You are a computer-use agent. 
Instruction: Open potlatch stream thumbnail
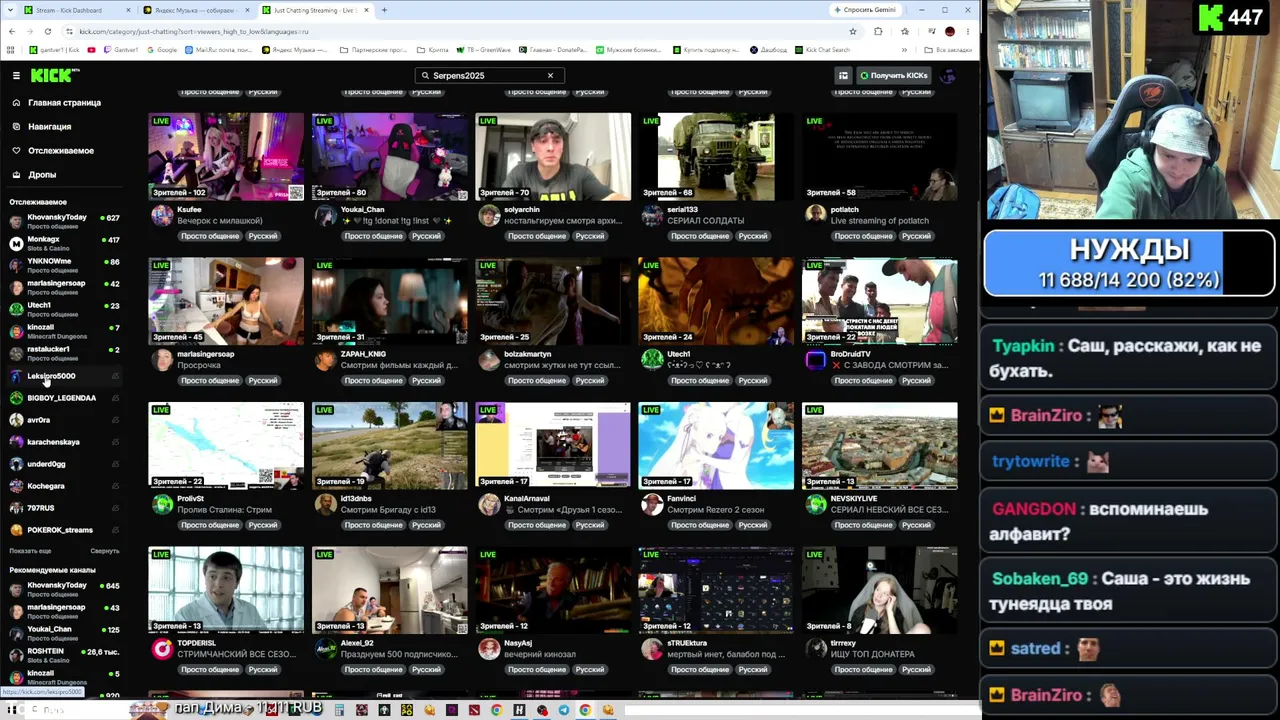(x=880, y=157)
